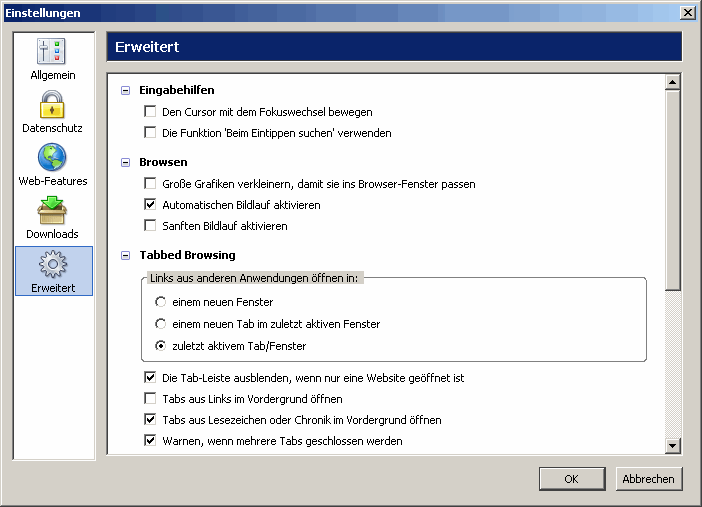
Task: Enable 'Sanften Bildlauf aktivieren' checkbox
Action: [x=151, y=226]
